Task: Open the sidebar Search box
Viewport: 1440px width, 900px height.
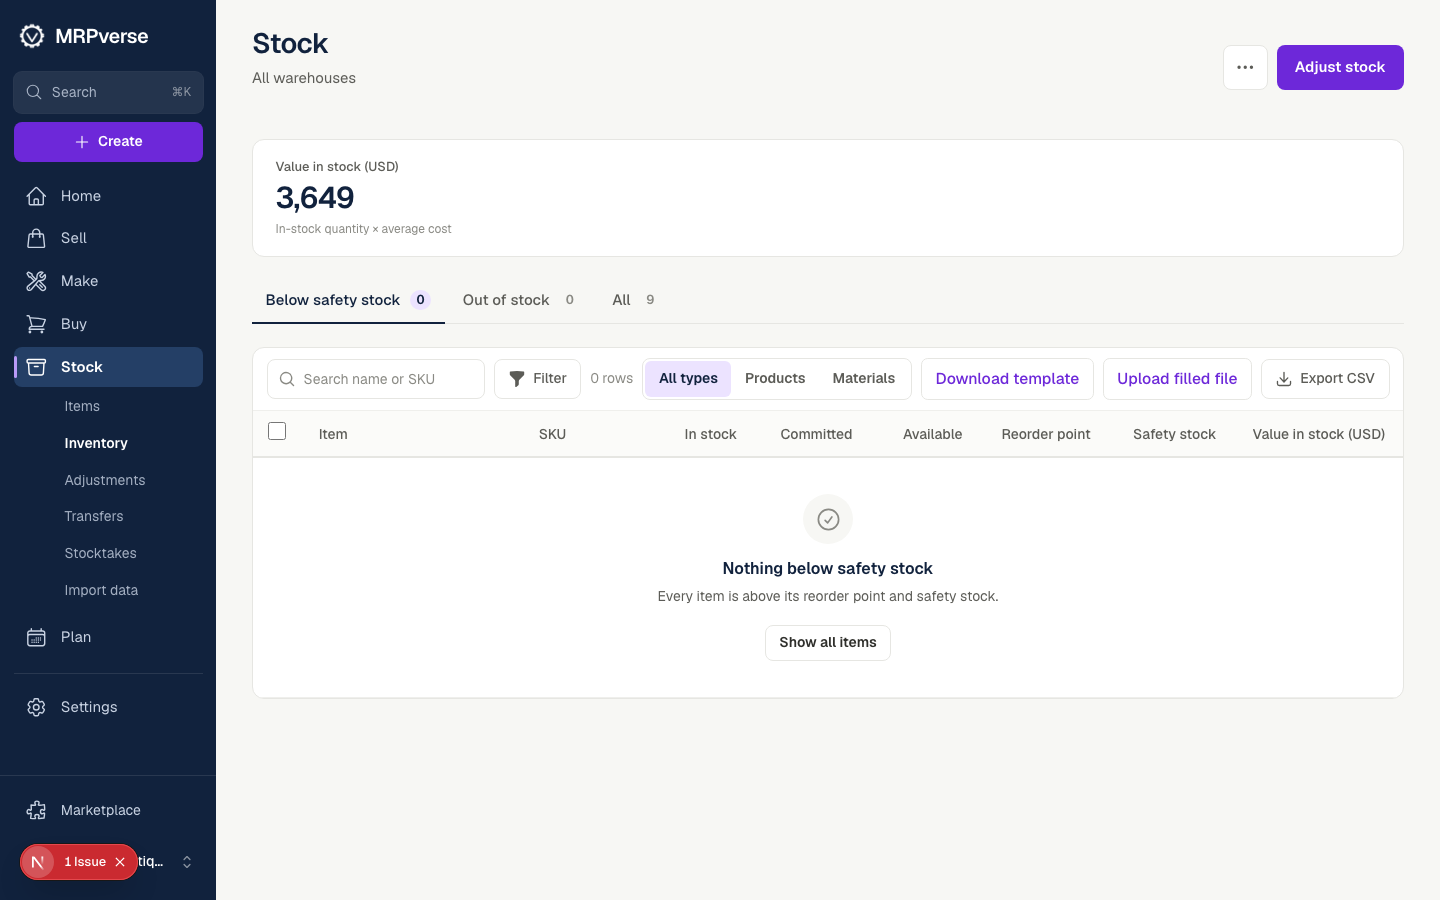Action: tap(108, 92)
